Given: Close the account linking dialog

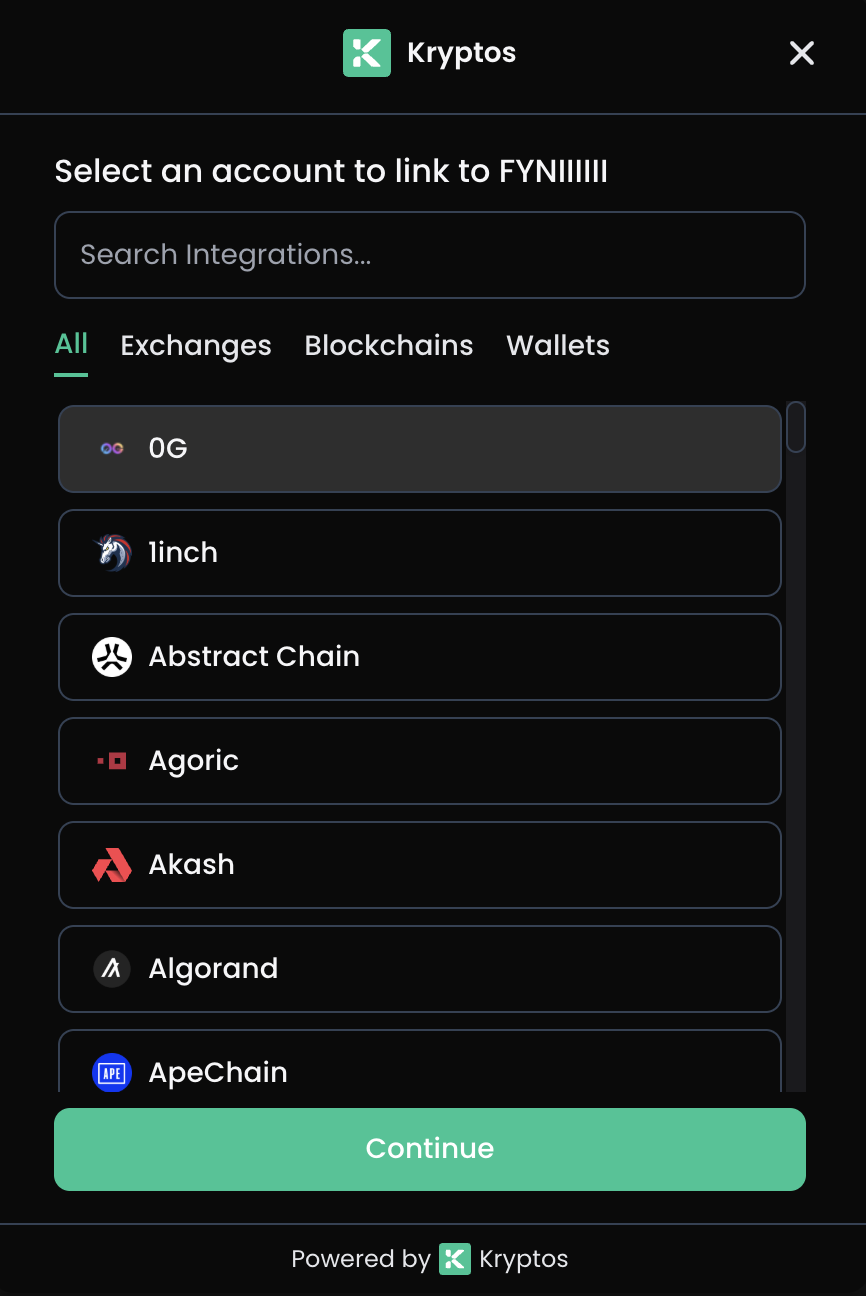Looking at the screenshot, I should pos(801,53).
